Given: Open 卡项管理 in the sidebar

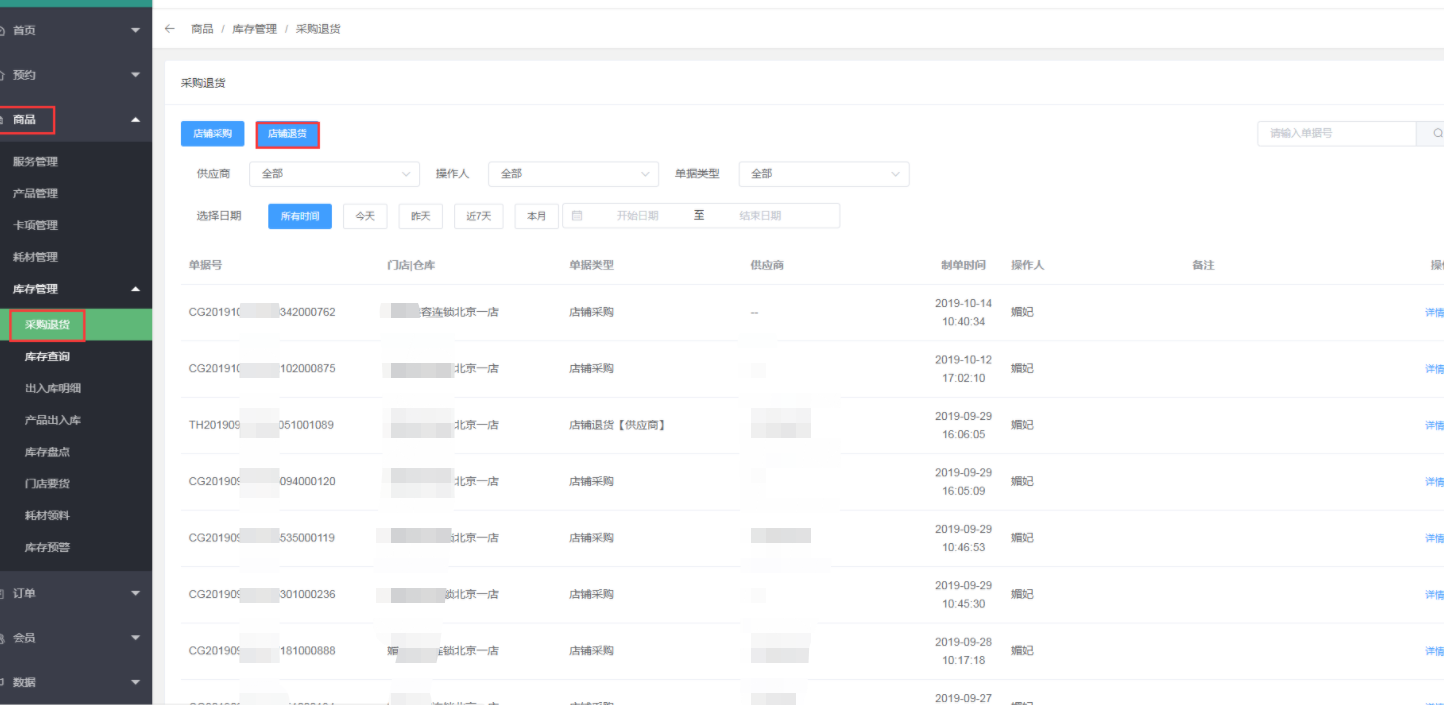Looking at the screenshot, I should click(35, 226).
